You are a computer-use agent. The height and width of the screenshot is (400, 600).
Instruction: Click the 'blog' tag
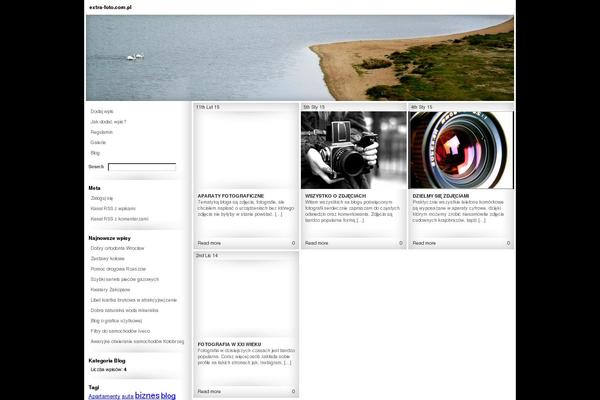point(168,395)
